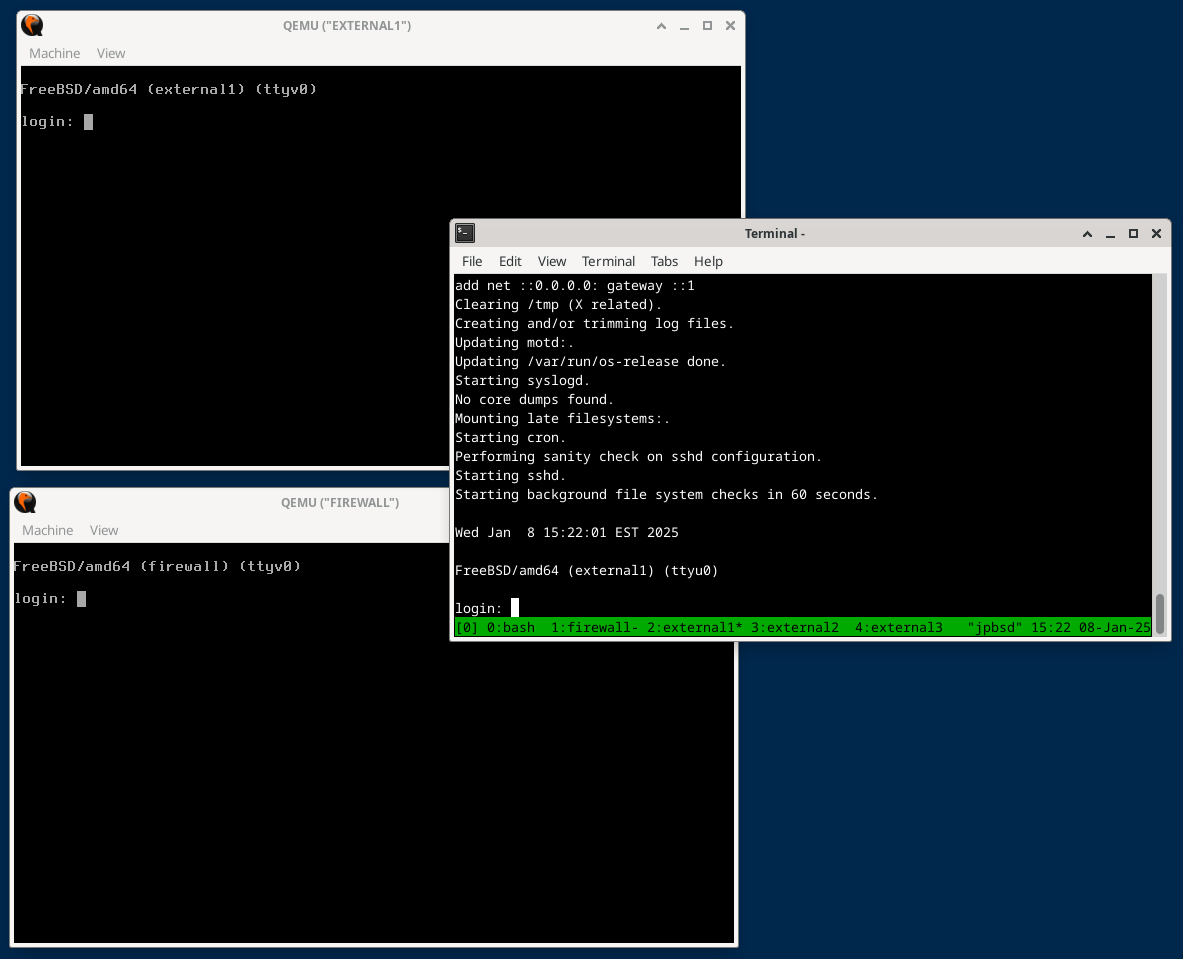1183x959 pixels.
Task: Click the "Mounting late filesystems:." line
Action: 562,419
